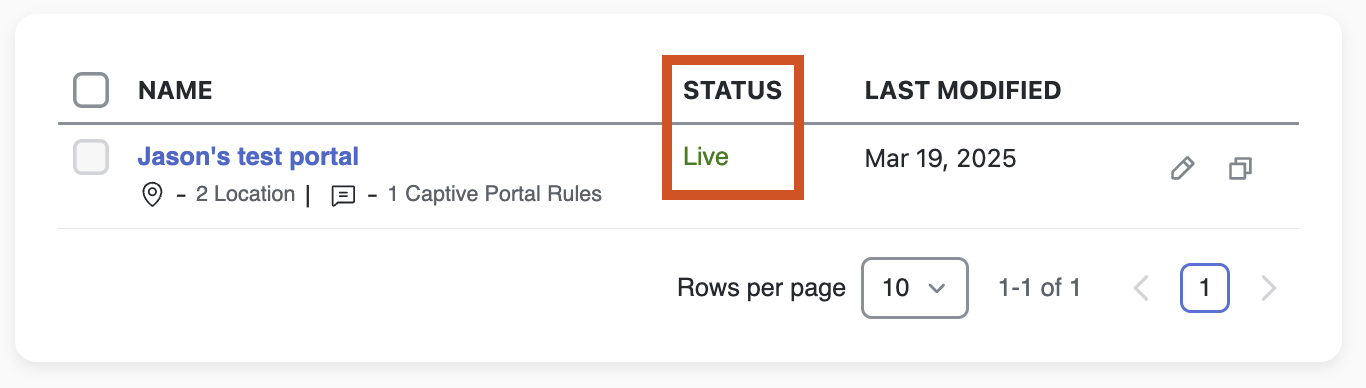The image size is (1366, 388).
Task: Click the captive portal rules message icon
Action: tap(343, 196)
